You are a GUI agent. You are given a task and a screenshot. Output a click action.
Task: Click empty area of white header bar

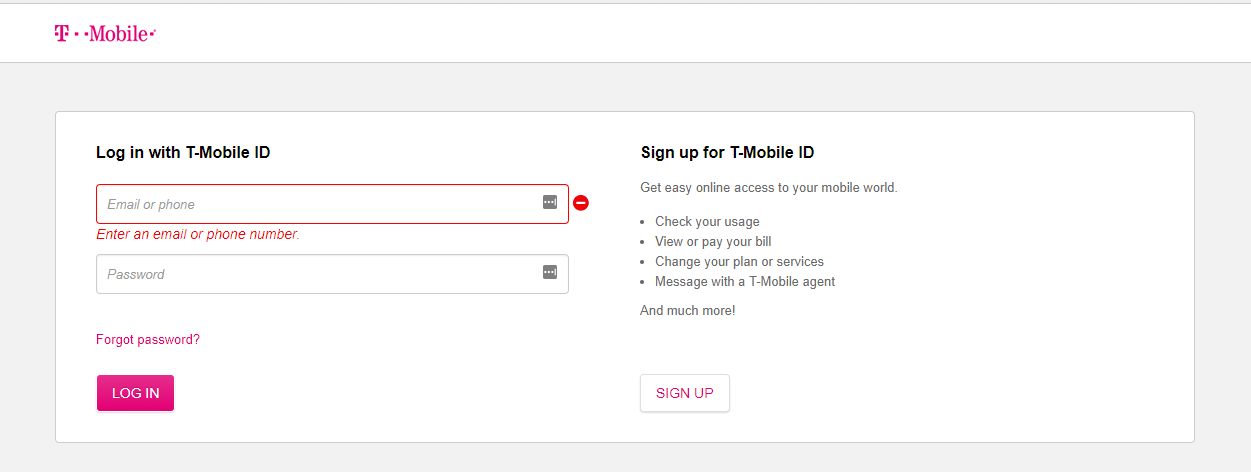(x=700, y=33)
